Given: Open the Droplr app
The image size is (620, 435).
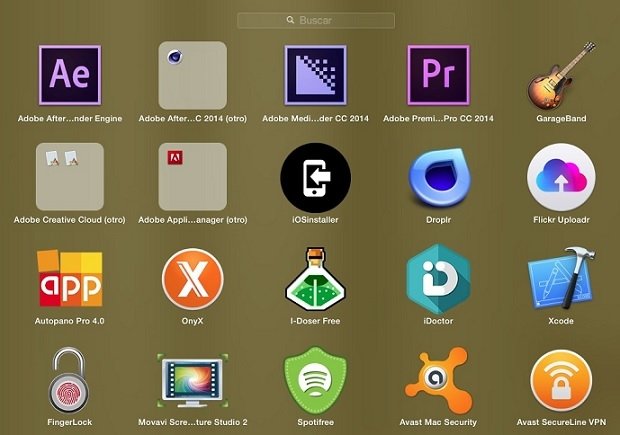Looking at the screenshot, I should (x=439, y=178).
